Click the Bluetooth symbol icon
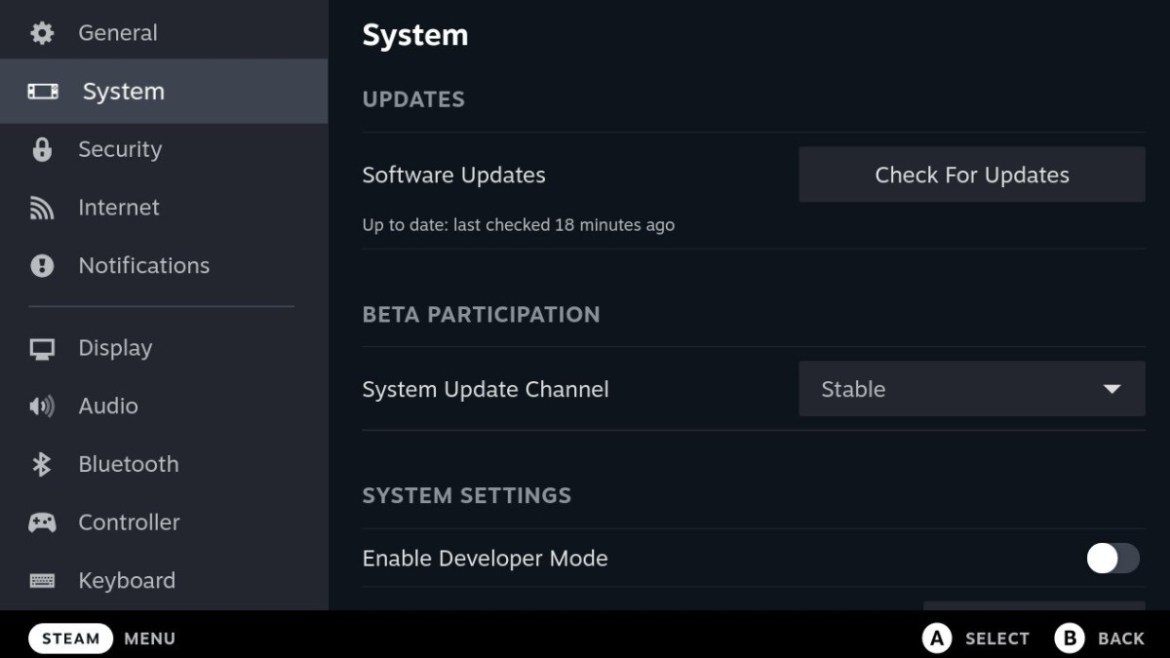Image resolution: width=1170 pixels, height=658 pixels. [42, 465]
